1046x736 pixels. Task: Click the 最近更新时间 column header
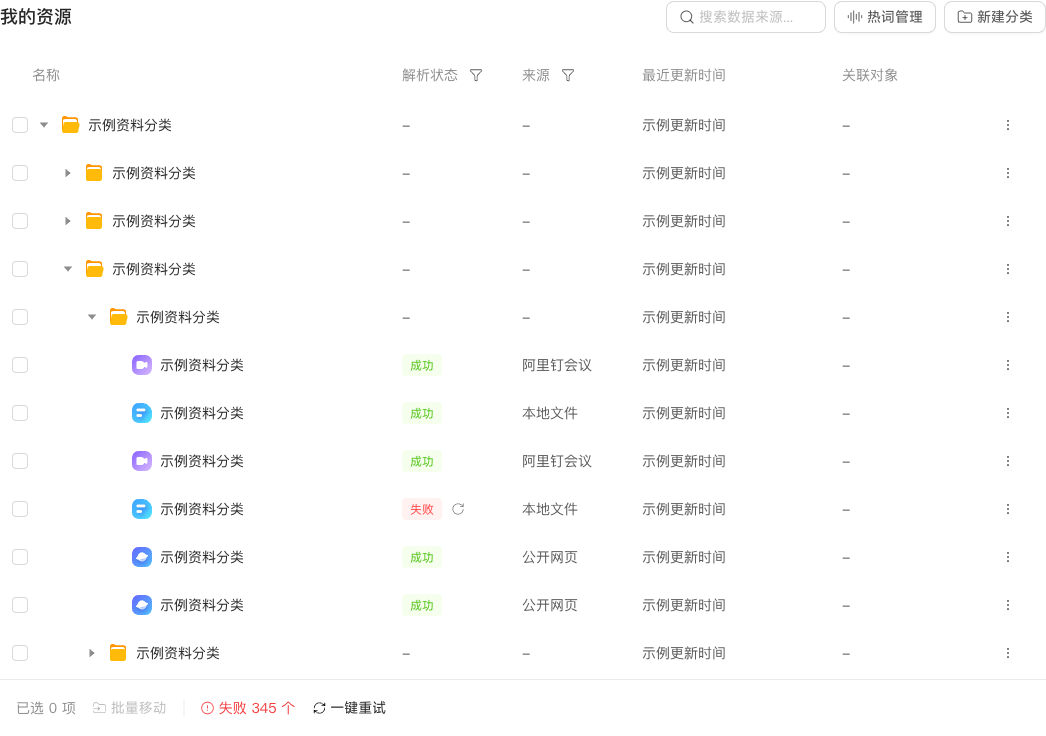(684, 75)
